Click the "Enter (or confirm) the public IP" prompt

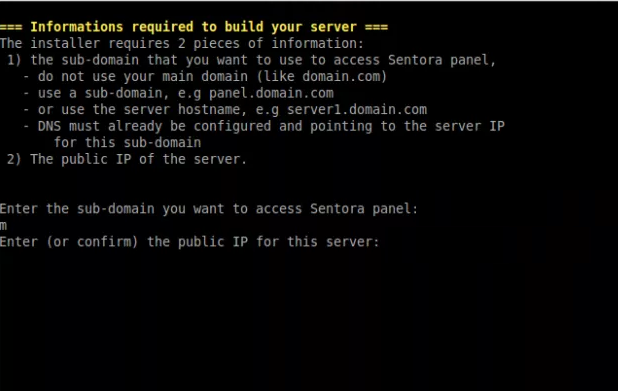190,242
